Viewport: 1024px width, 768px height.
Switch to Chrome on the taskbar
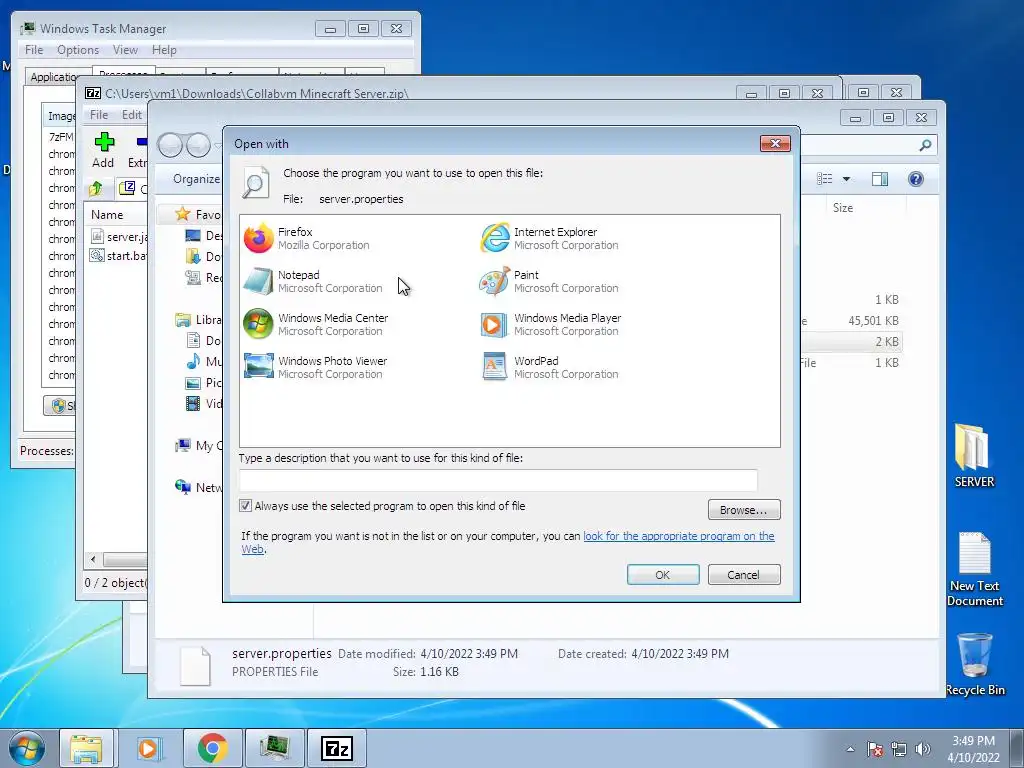point(212,748)
